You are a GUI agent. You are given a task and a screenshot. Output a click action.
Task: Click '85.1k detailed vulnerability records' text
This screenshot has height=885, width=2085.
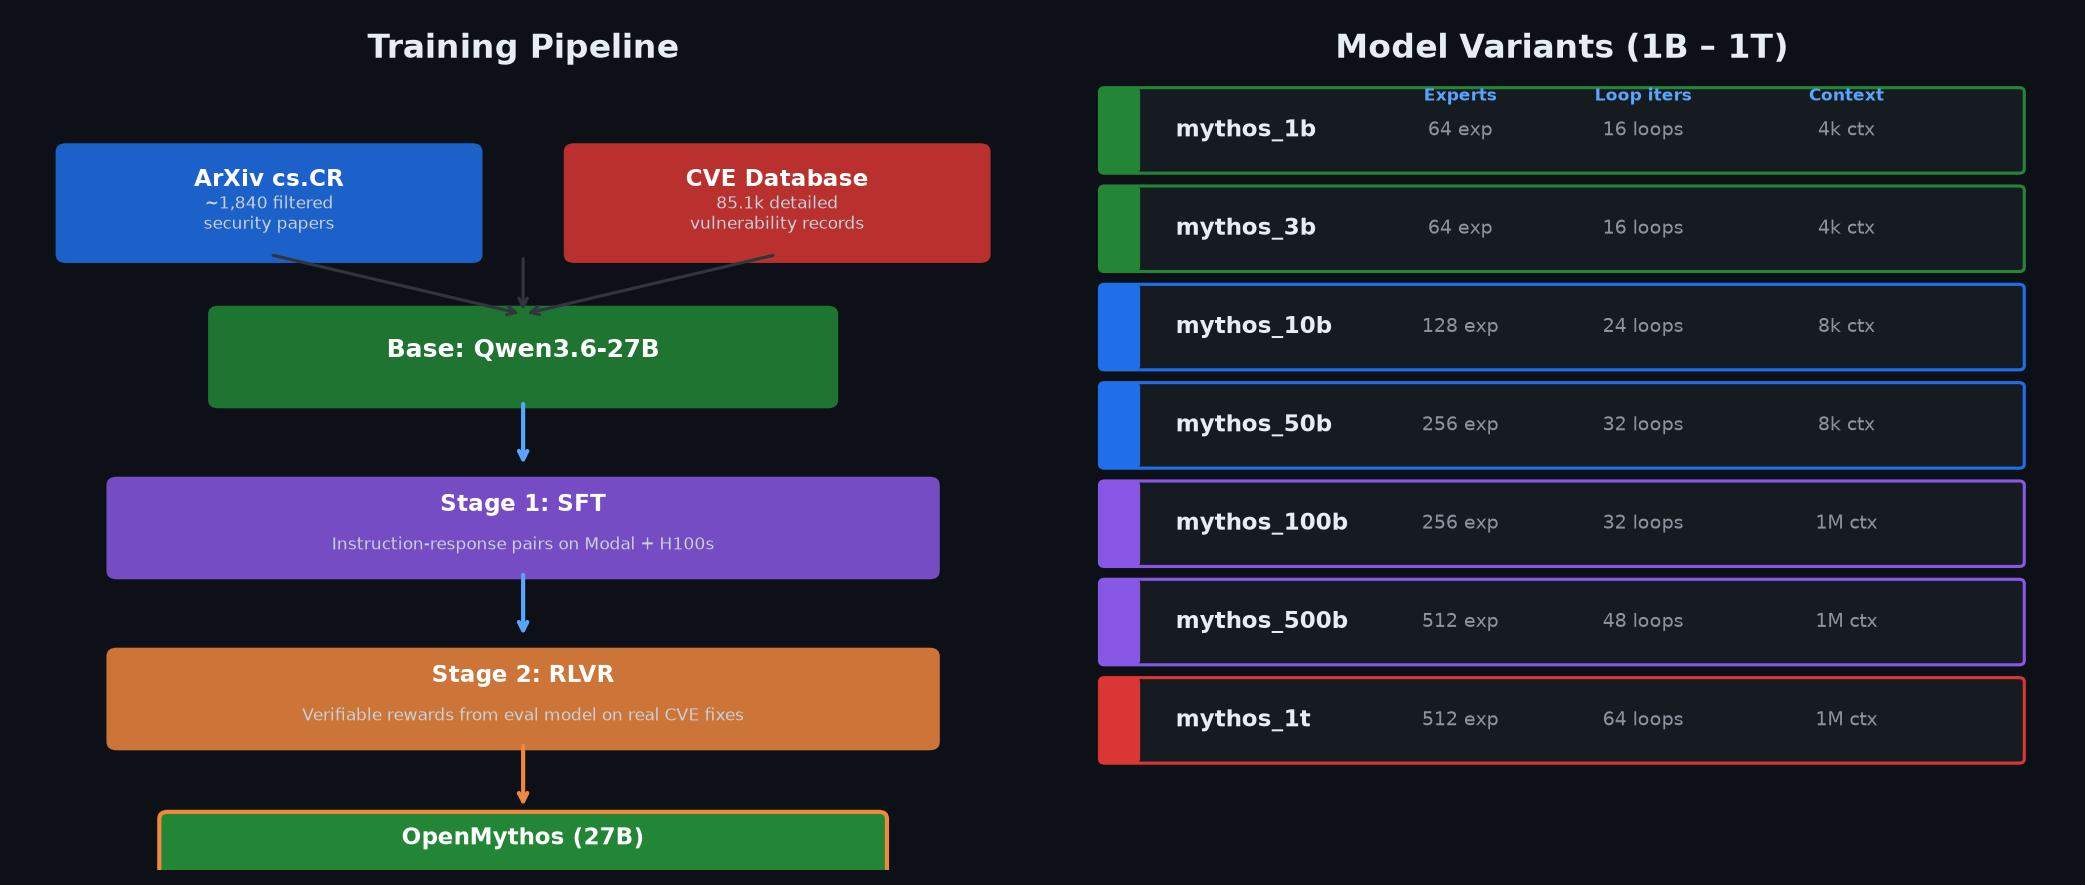pos(777,213)
